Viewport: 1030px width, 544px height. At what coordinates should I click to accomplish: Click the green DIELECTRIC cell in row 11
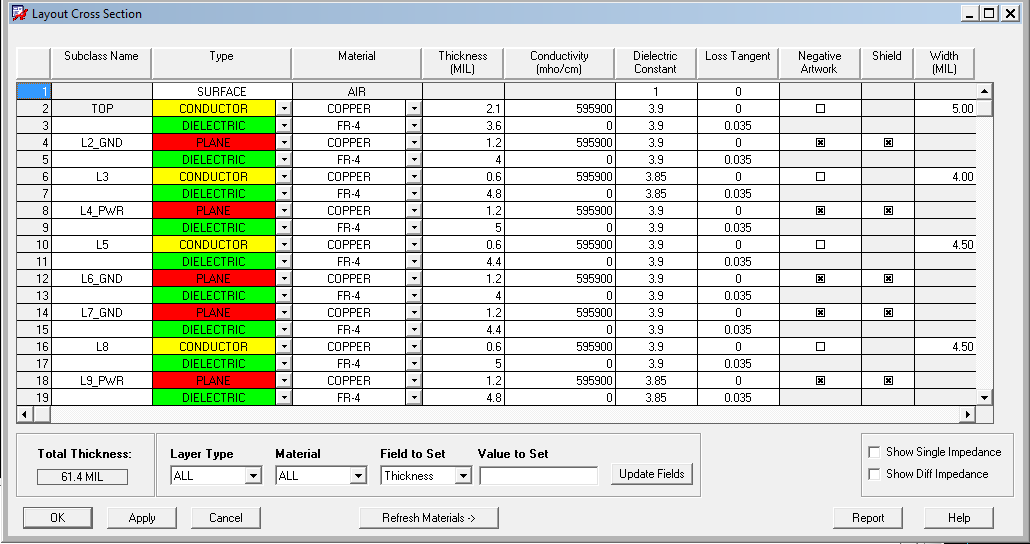pos(214,261)
